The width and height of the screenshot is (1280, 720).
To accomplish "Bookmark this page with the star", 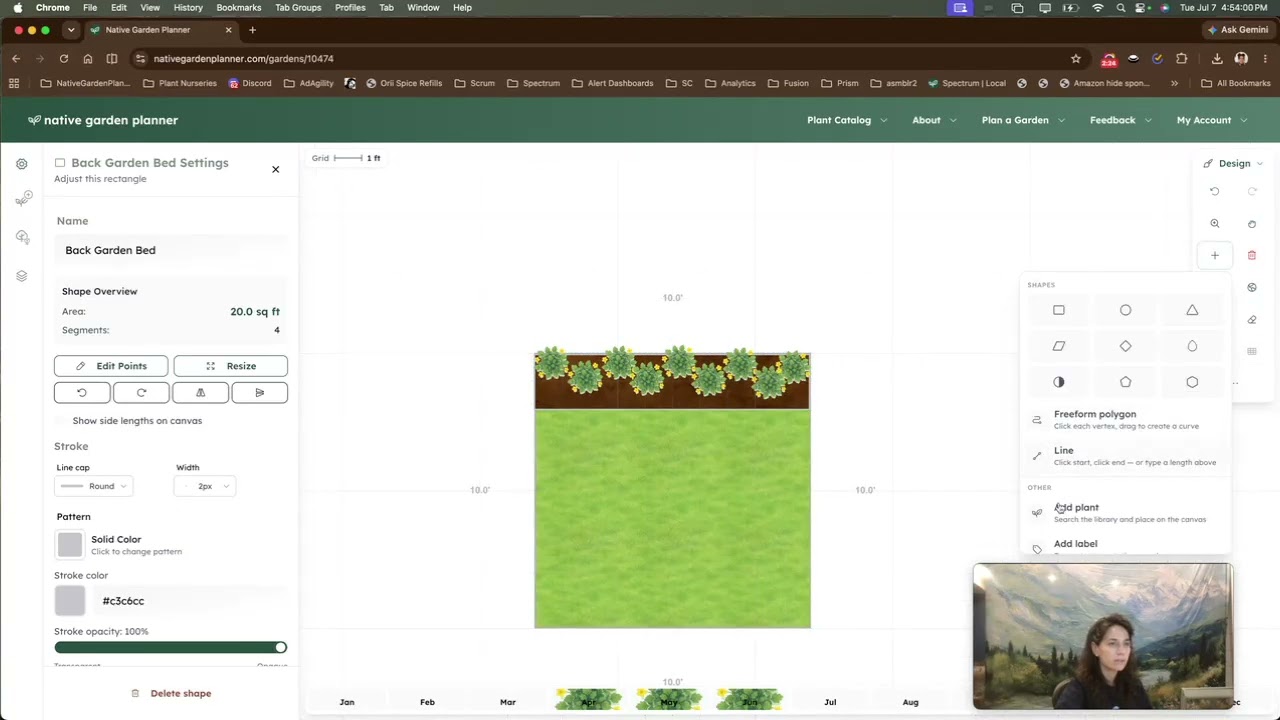I will point(1076,59).
